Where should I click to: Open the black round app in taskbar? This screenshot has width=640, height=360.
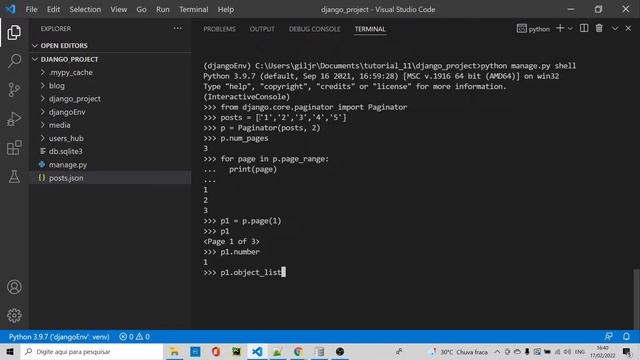(x=340, y=351)
